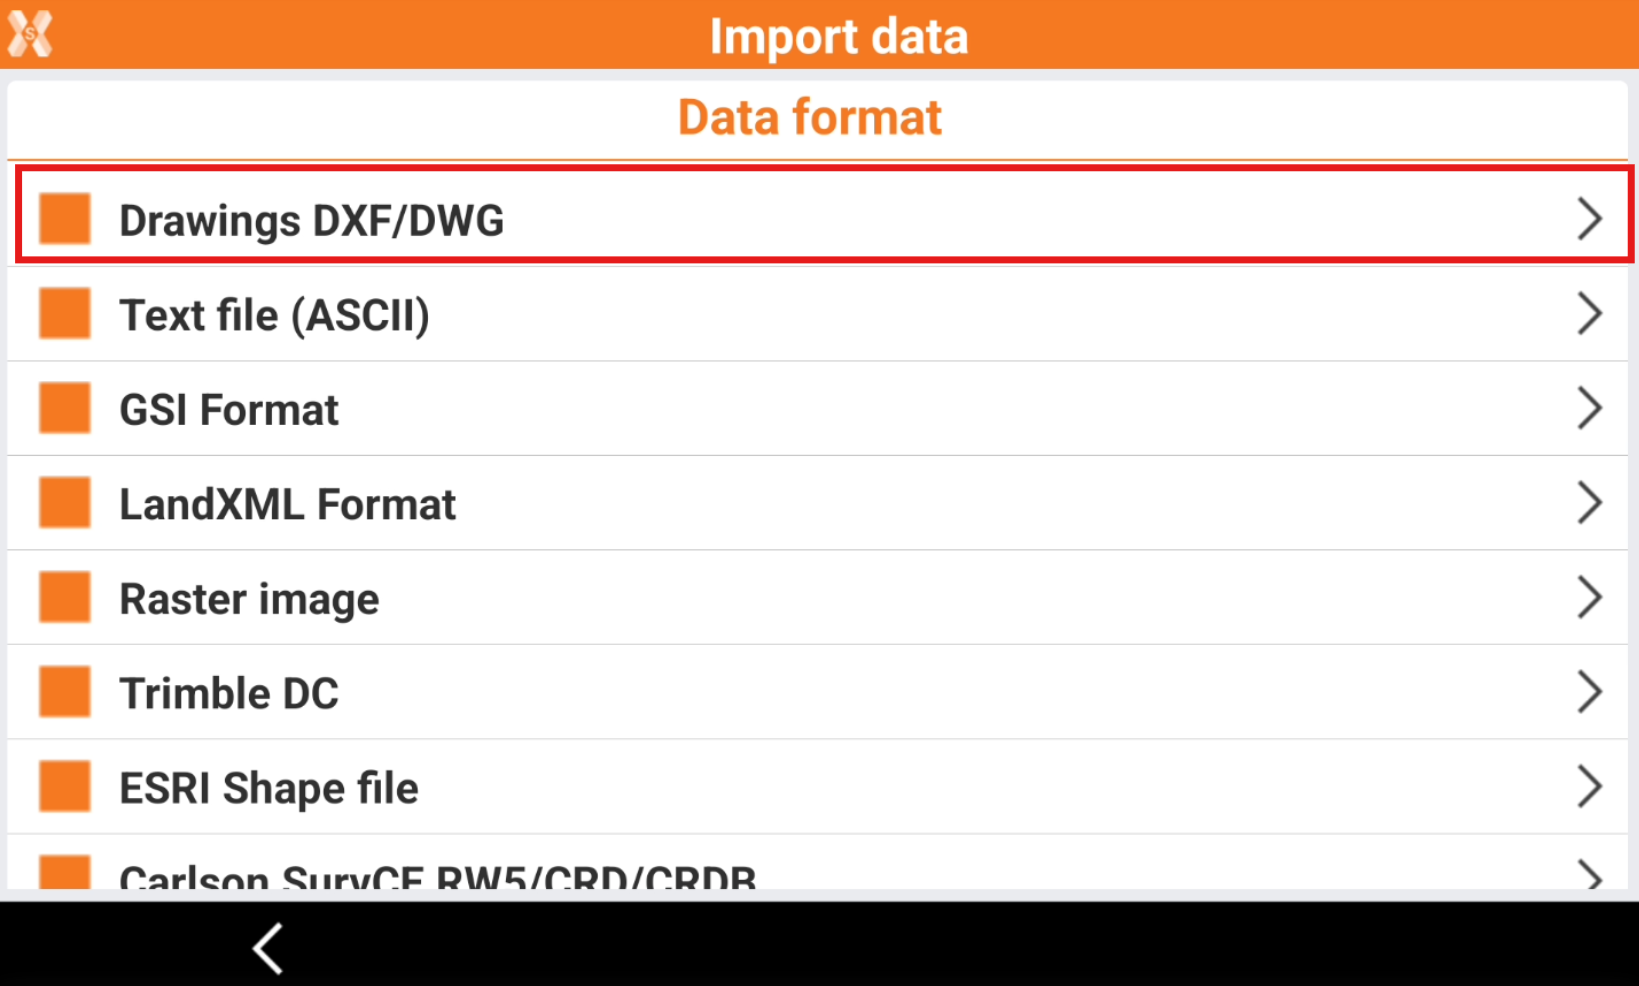
Task: Expand Drawings DXF/DWG chevron arrow
Action: 1589,219
